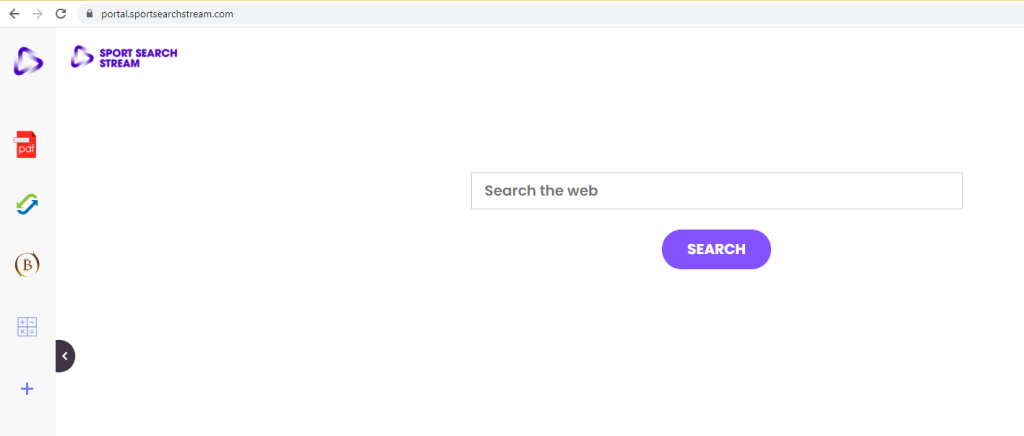This screenshot has width=1024, height=436.
Task: Open the calculator sidebar icon
Action: [27, 326]
